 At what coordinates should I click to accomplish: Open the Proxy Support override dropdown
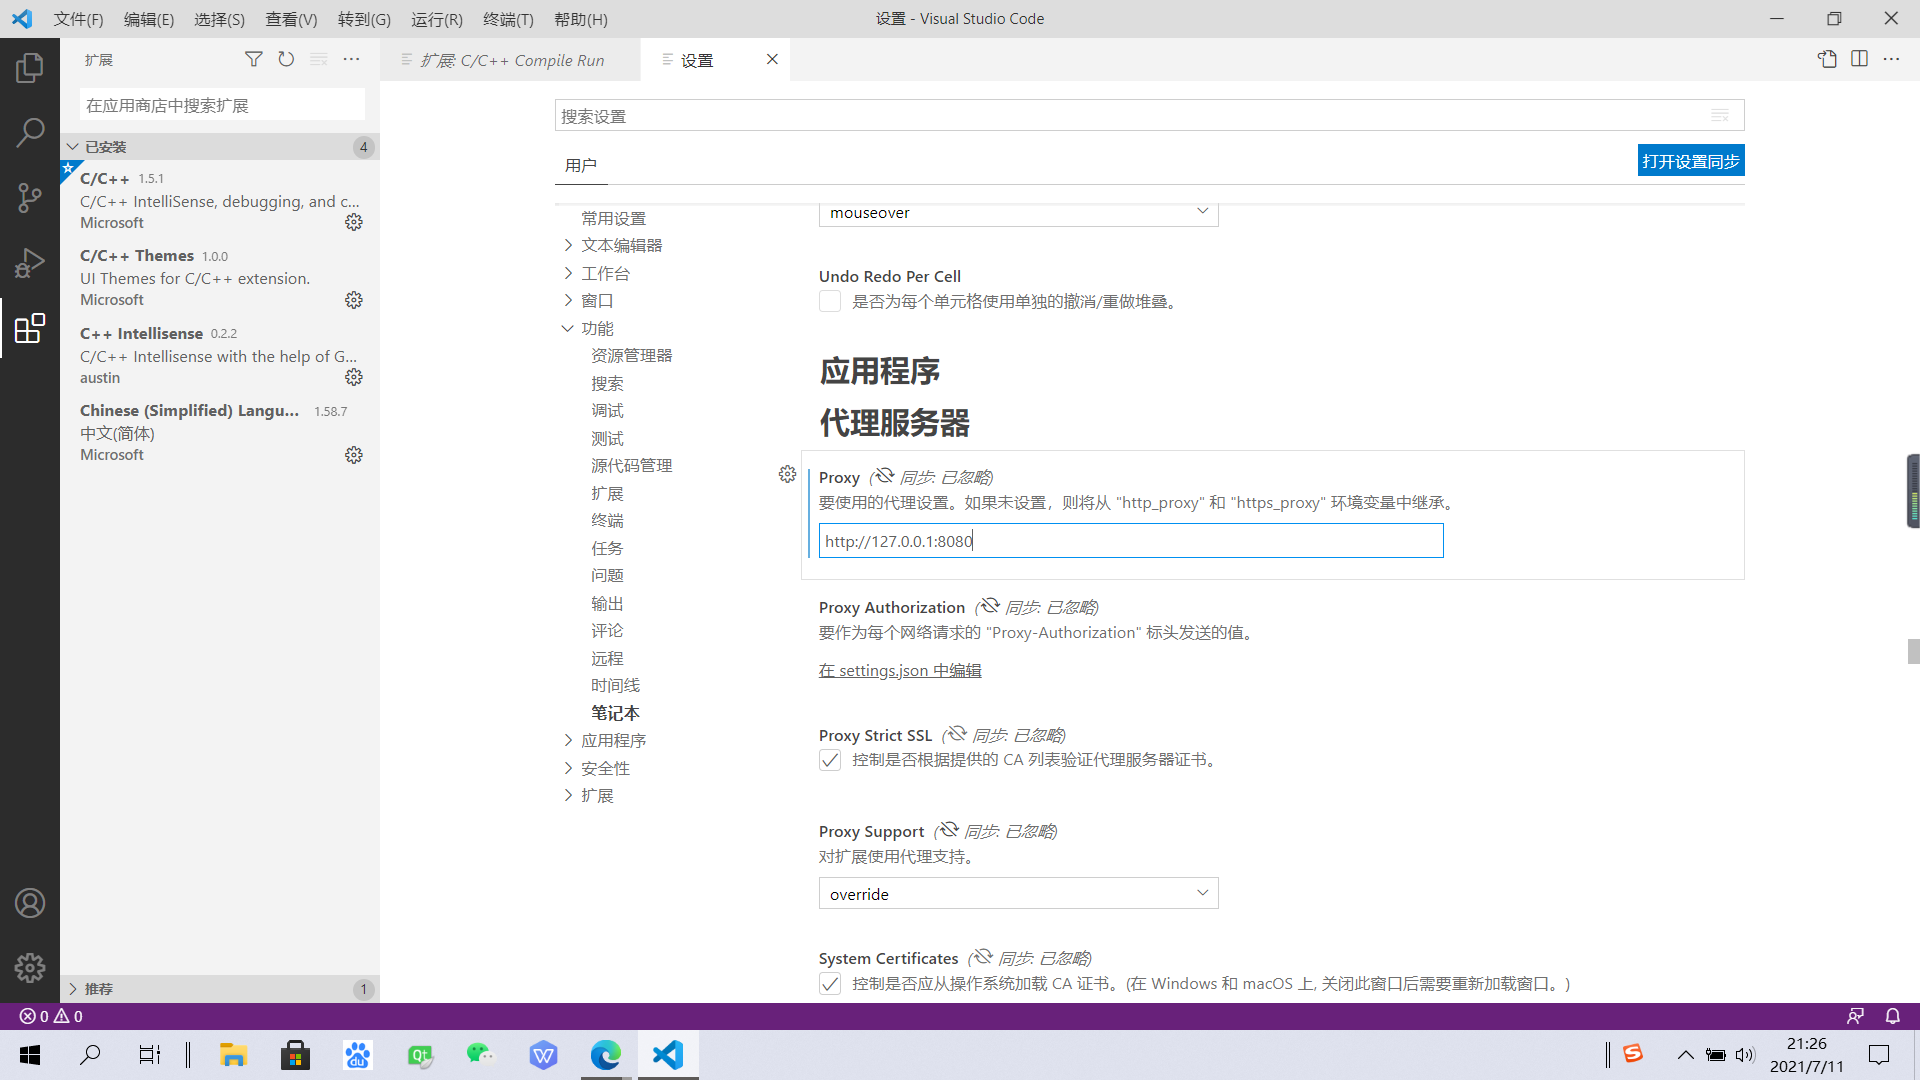click(x=1018, y=893)
